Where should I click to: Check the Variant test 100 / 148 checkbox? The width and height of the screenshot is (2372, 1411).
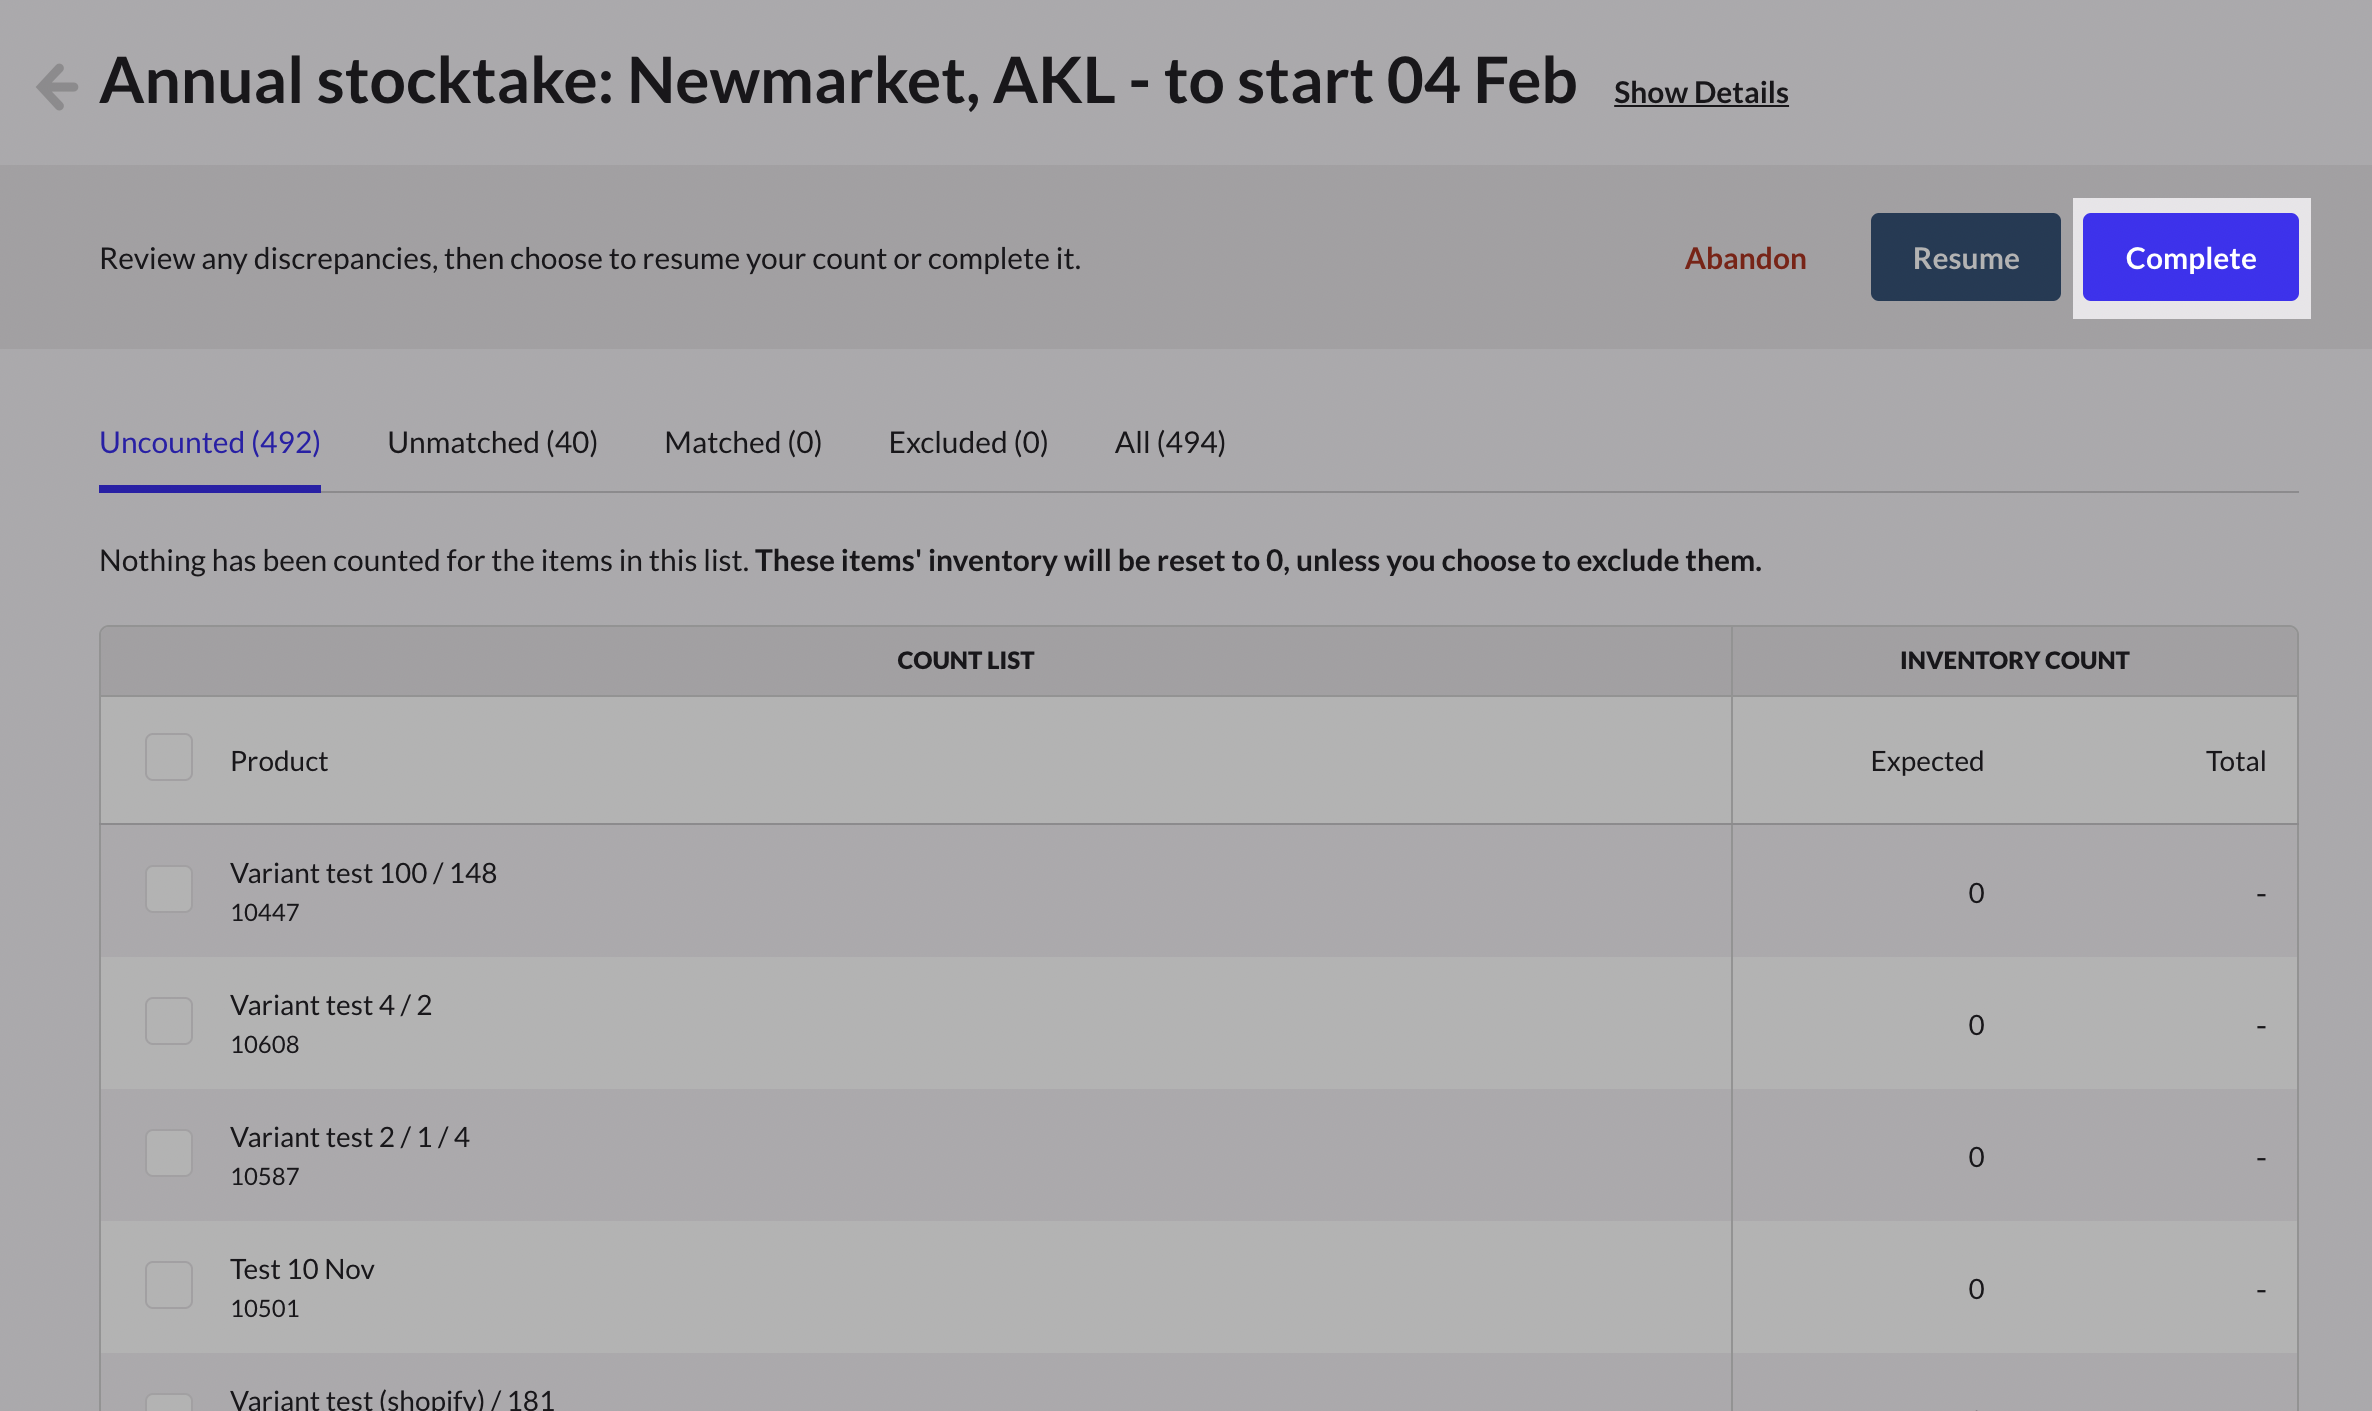[169, 889]
